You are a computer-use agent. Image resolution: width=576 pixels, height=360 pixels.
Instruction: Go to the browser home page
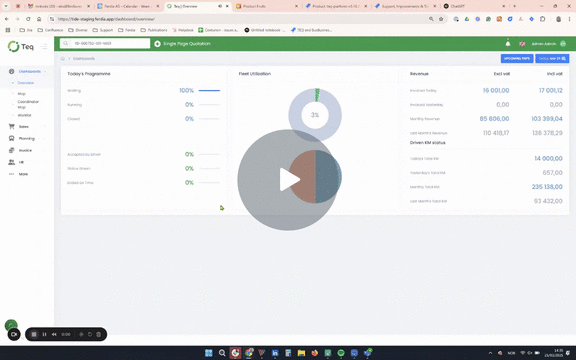point(39,19)
